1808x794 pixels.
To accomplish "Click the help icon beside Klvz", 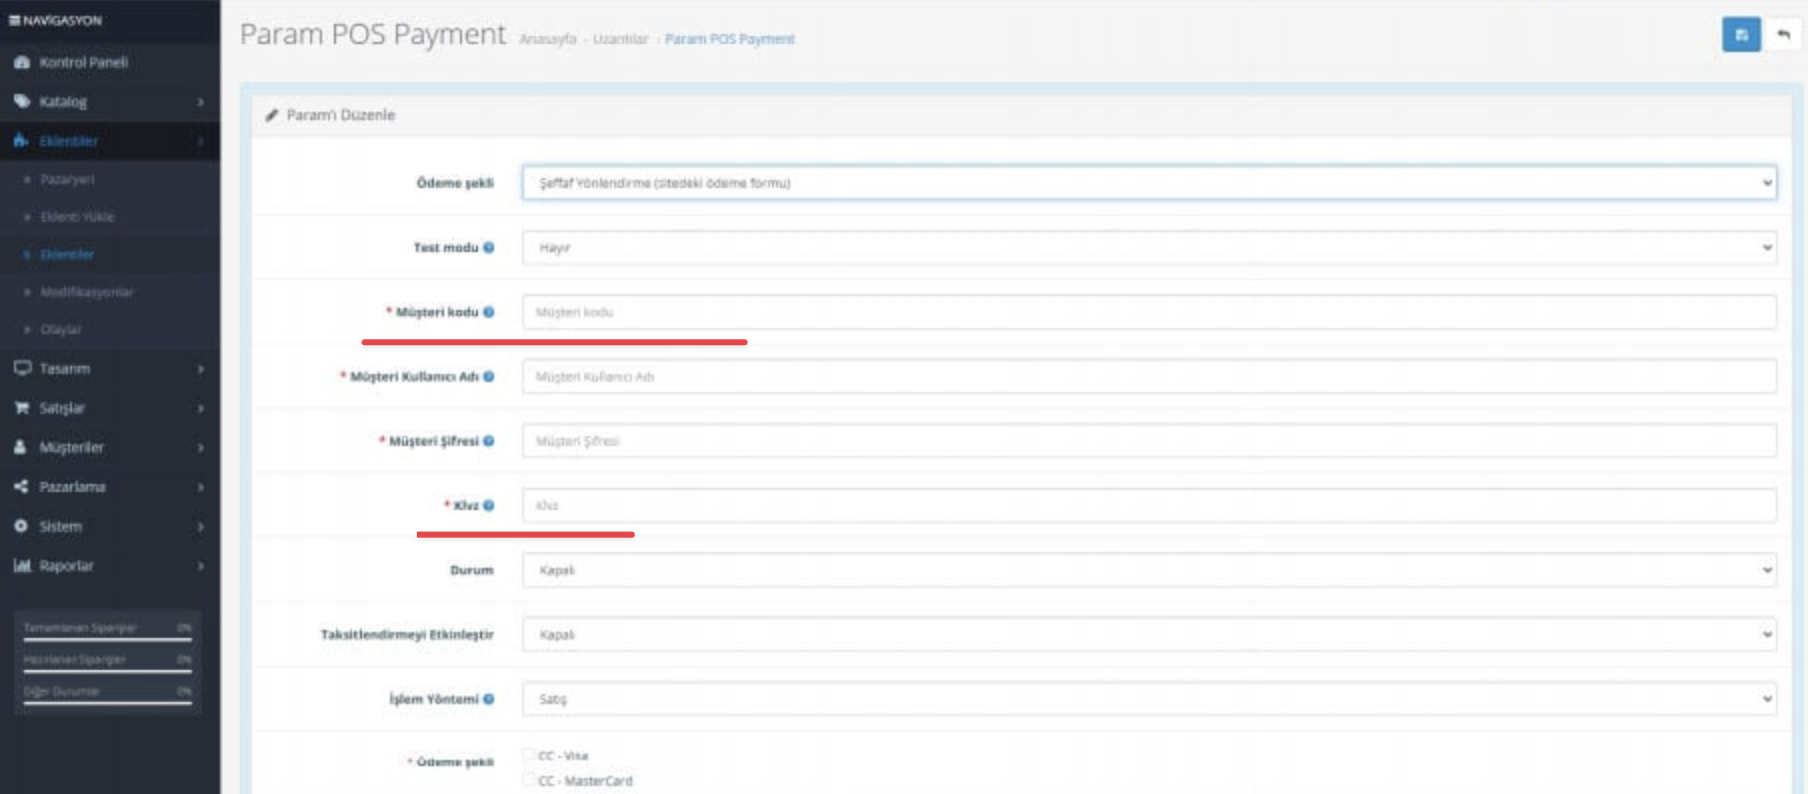I will pyautogui.click(x=489, y=506).
